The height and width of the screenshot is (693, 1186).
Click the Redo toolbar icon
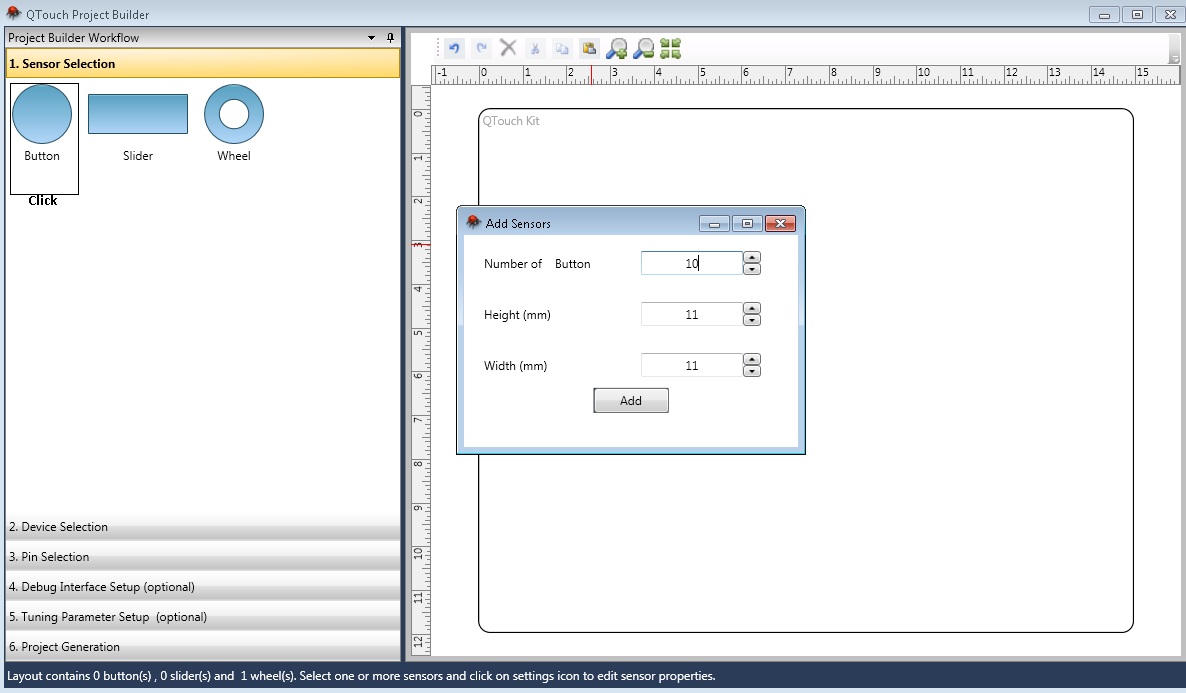point(481,48)
